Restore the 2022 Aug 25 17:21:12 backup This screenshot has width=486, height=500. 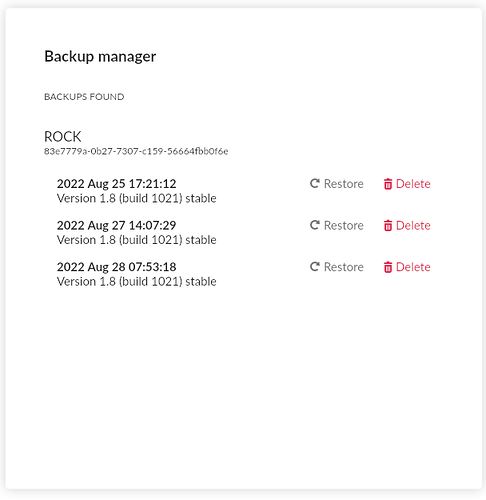(337, 184)
